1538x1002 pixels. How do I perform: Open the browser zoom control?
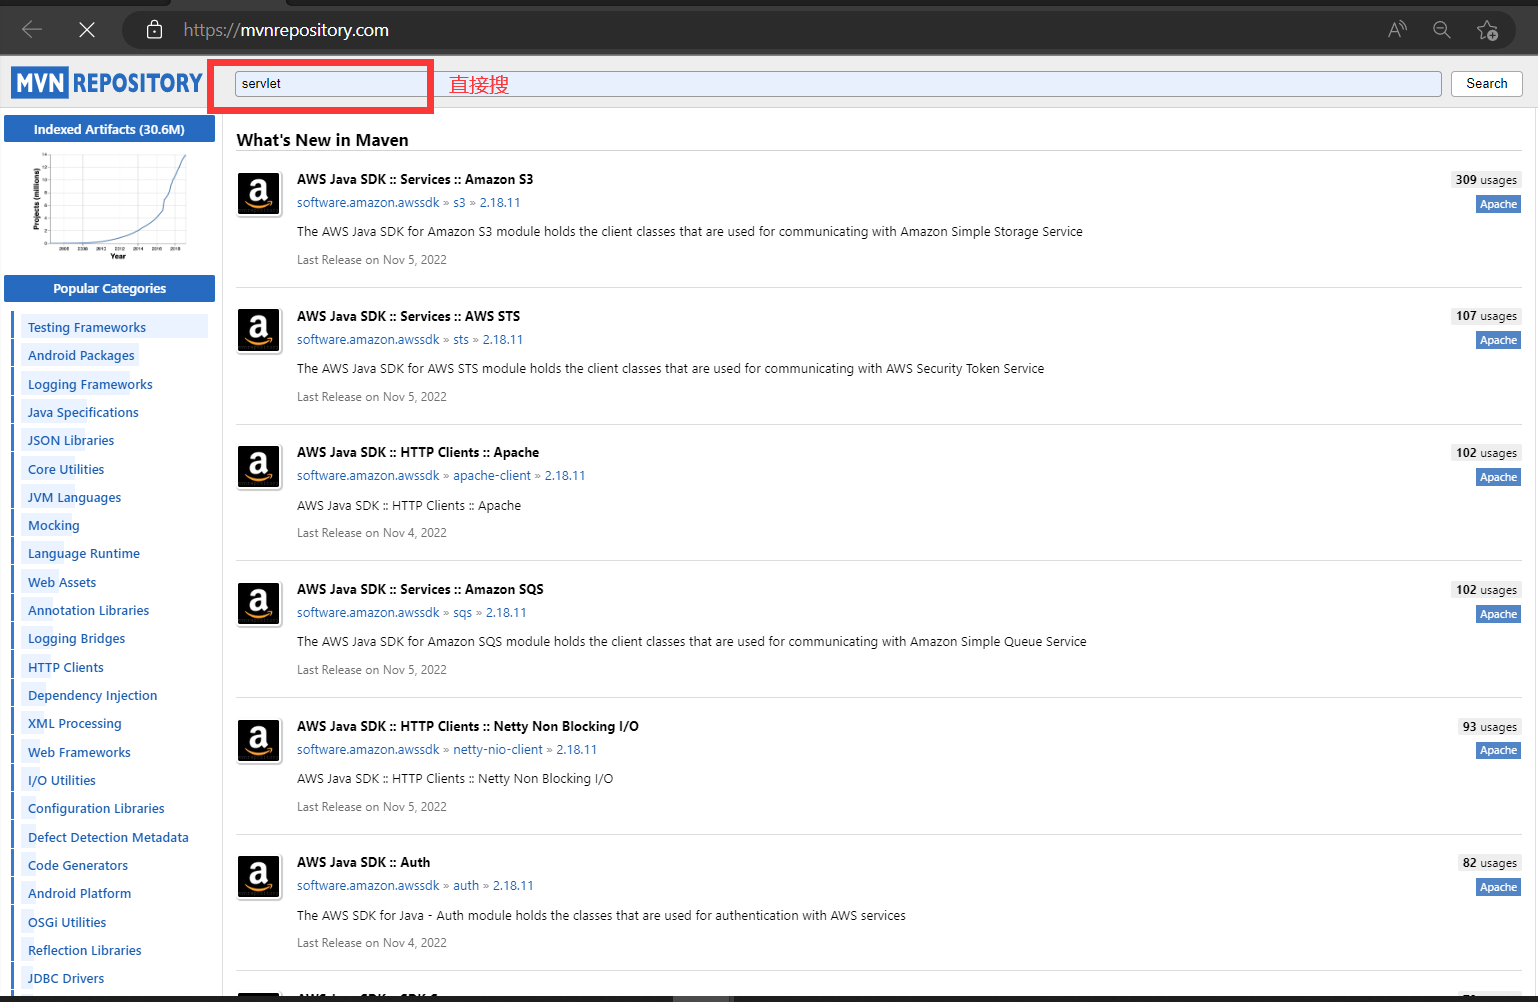click(x=1441, y=30)
